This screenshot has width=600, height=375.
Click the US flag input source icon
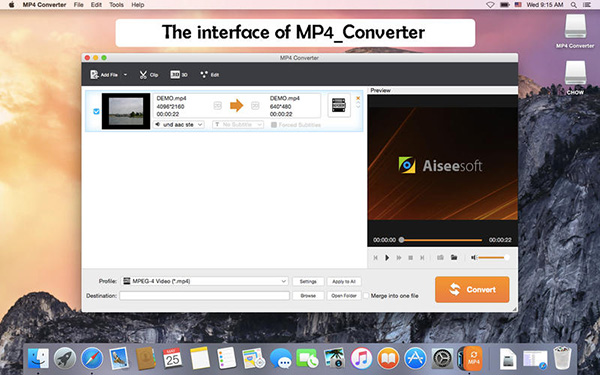518,5
